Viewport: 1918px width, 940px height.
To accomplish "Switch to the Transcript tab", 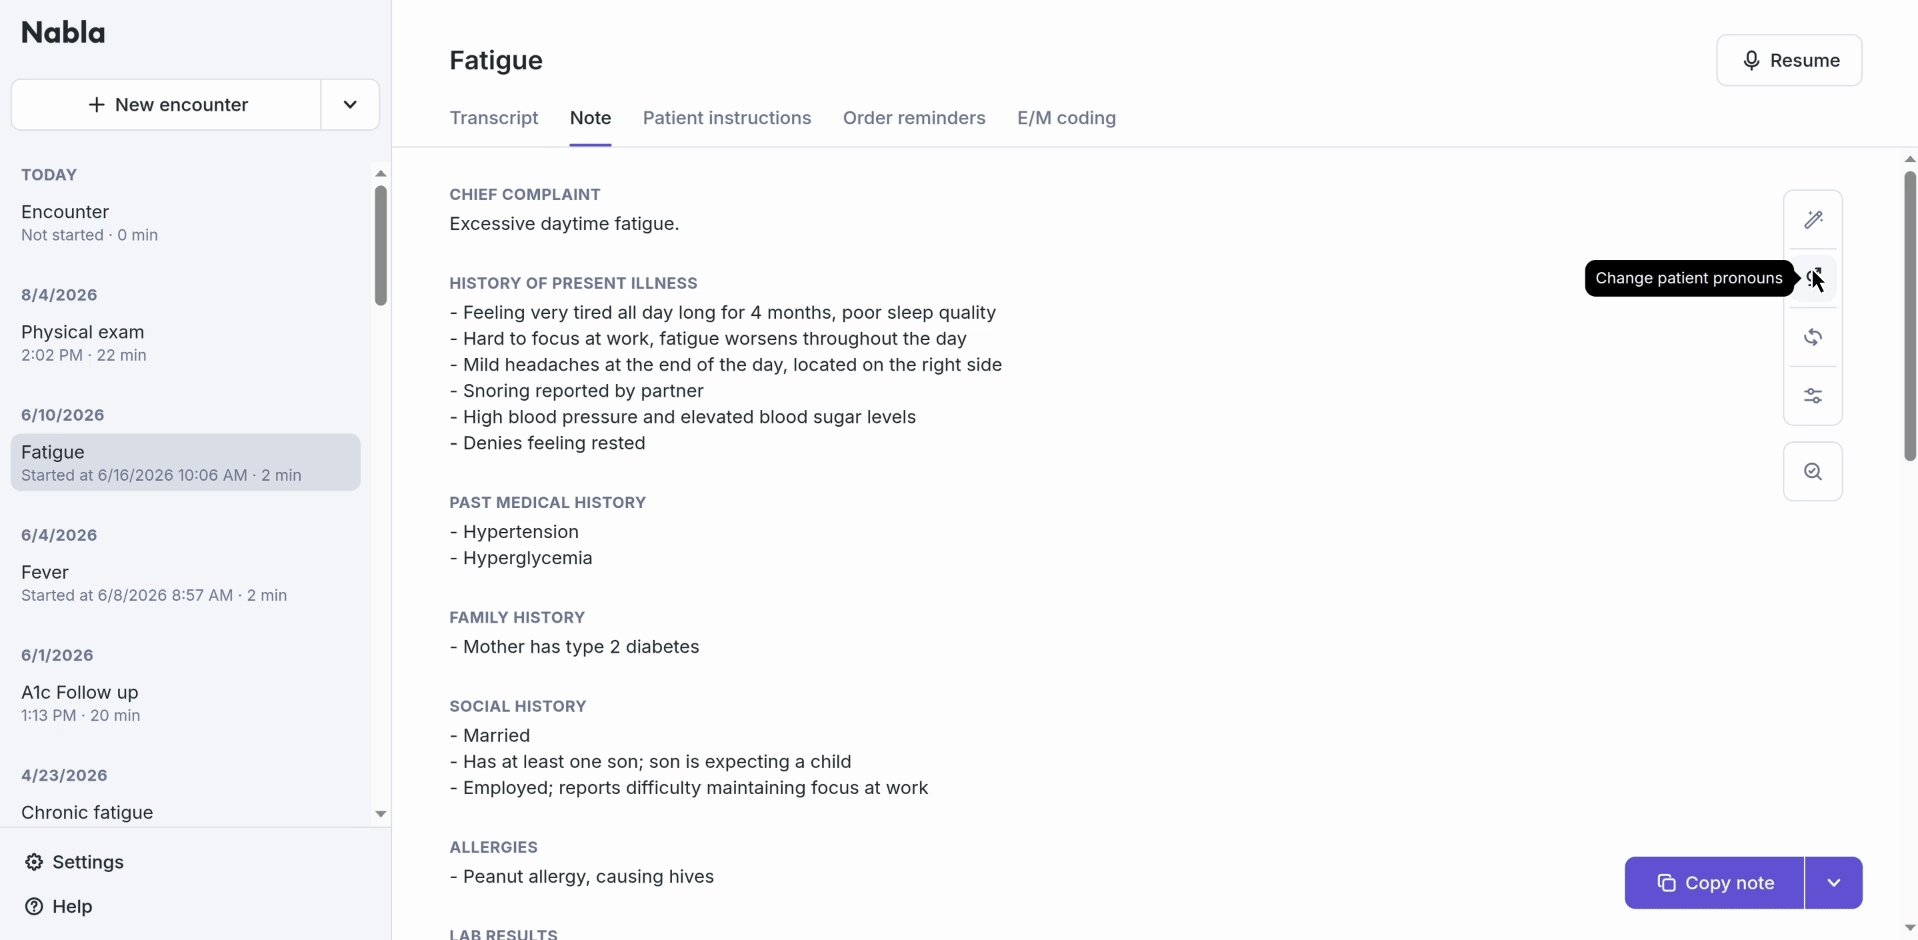I will click(x=494, y=118).
